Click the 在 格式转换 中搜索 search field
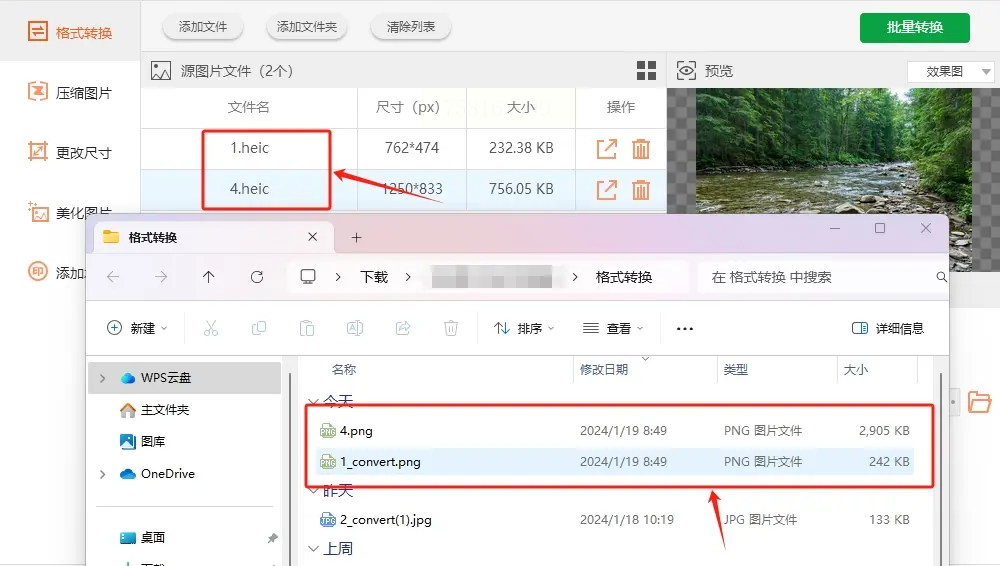Screen dimensions: 1000x566 (x=821, y=277)
